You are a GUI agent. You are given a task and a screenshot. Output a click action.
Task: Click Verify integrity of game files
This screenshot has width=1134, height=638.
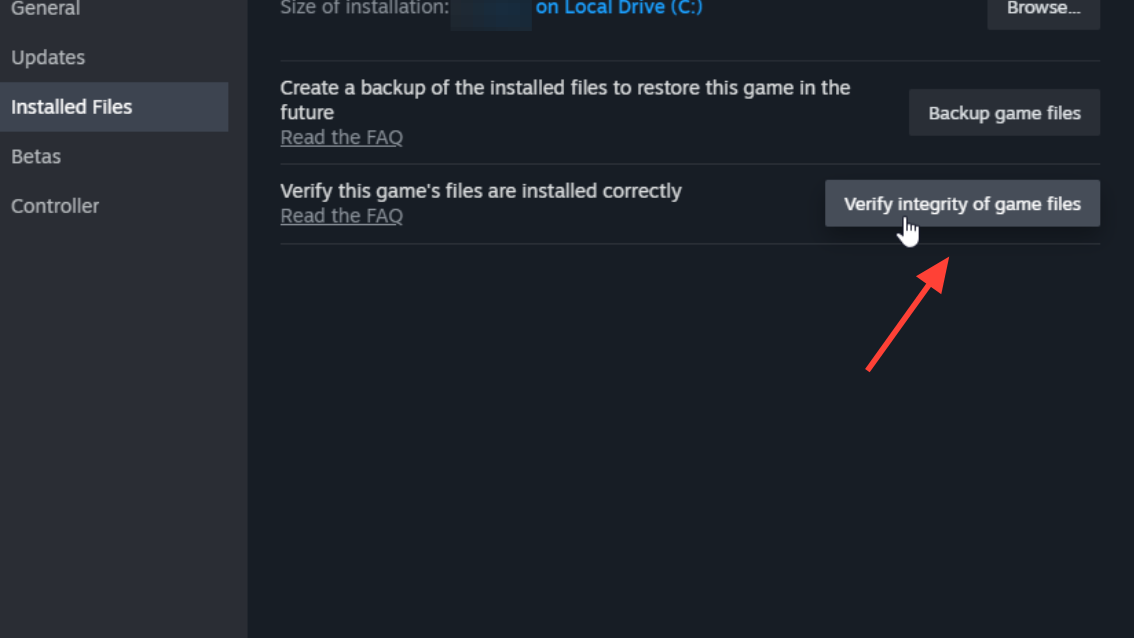(963, 204)
